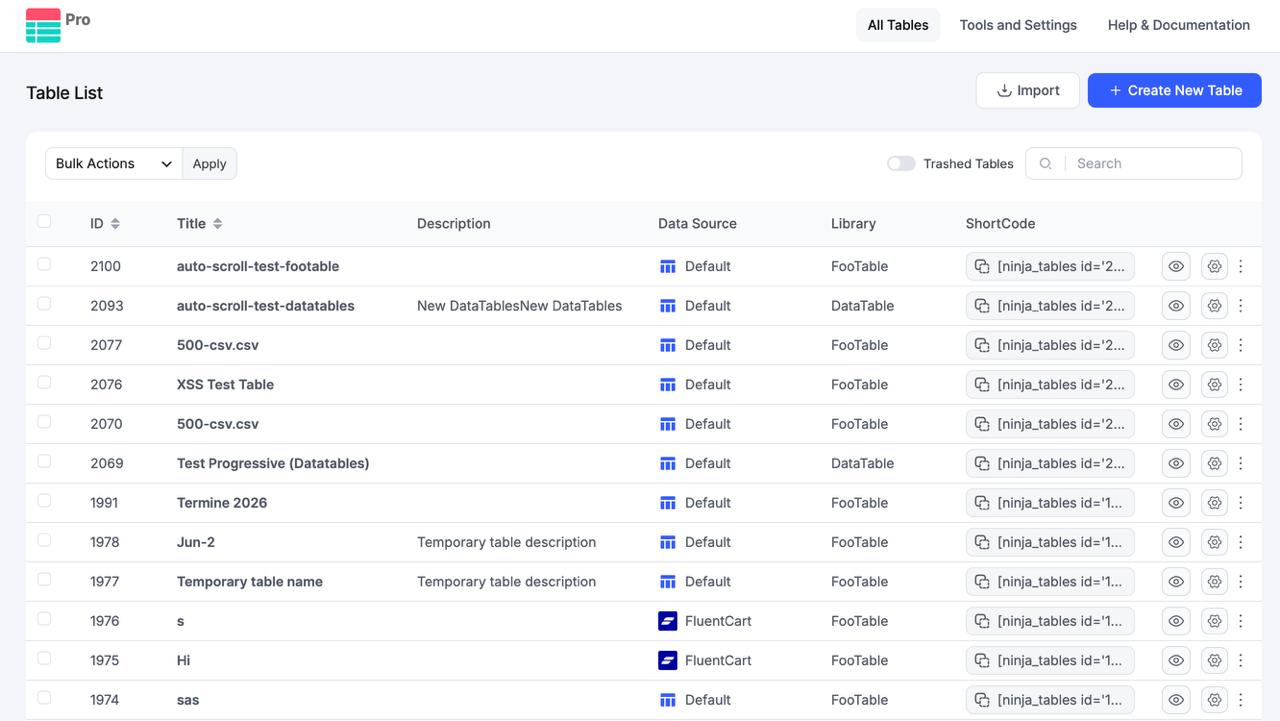Click Create New Table
Screen dimensions: 1280x721
1175,90
